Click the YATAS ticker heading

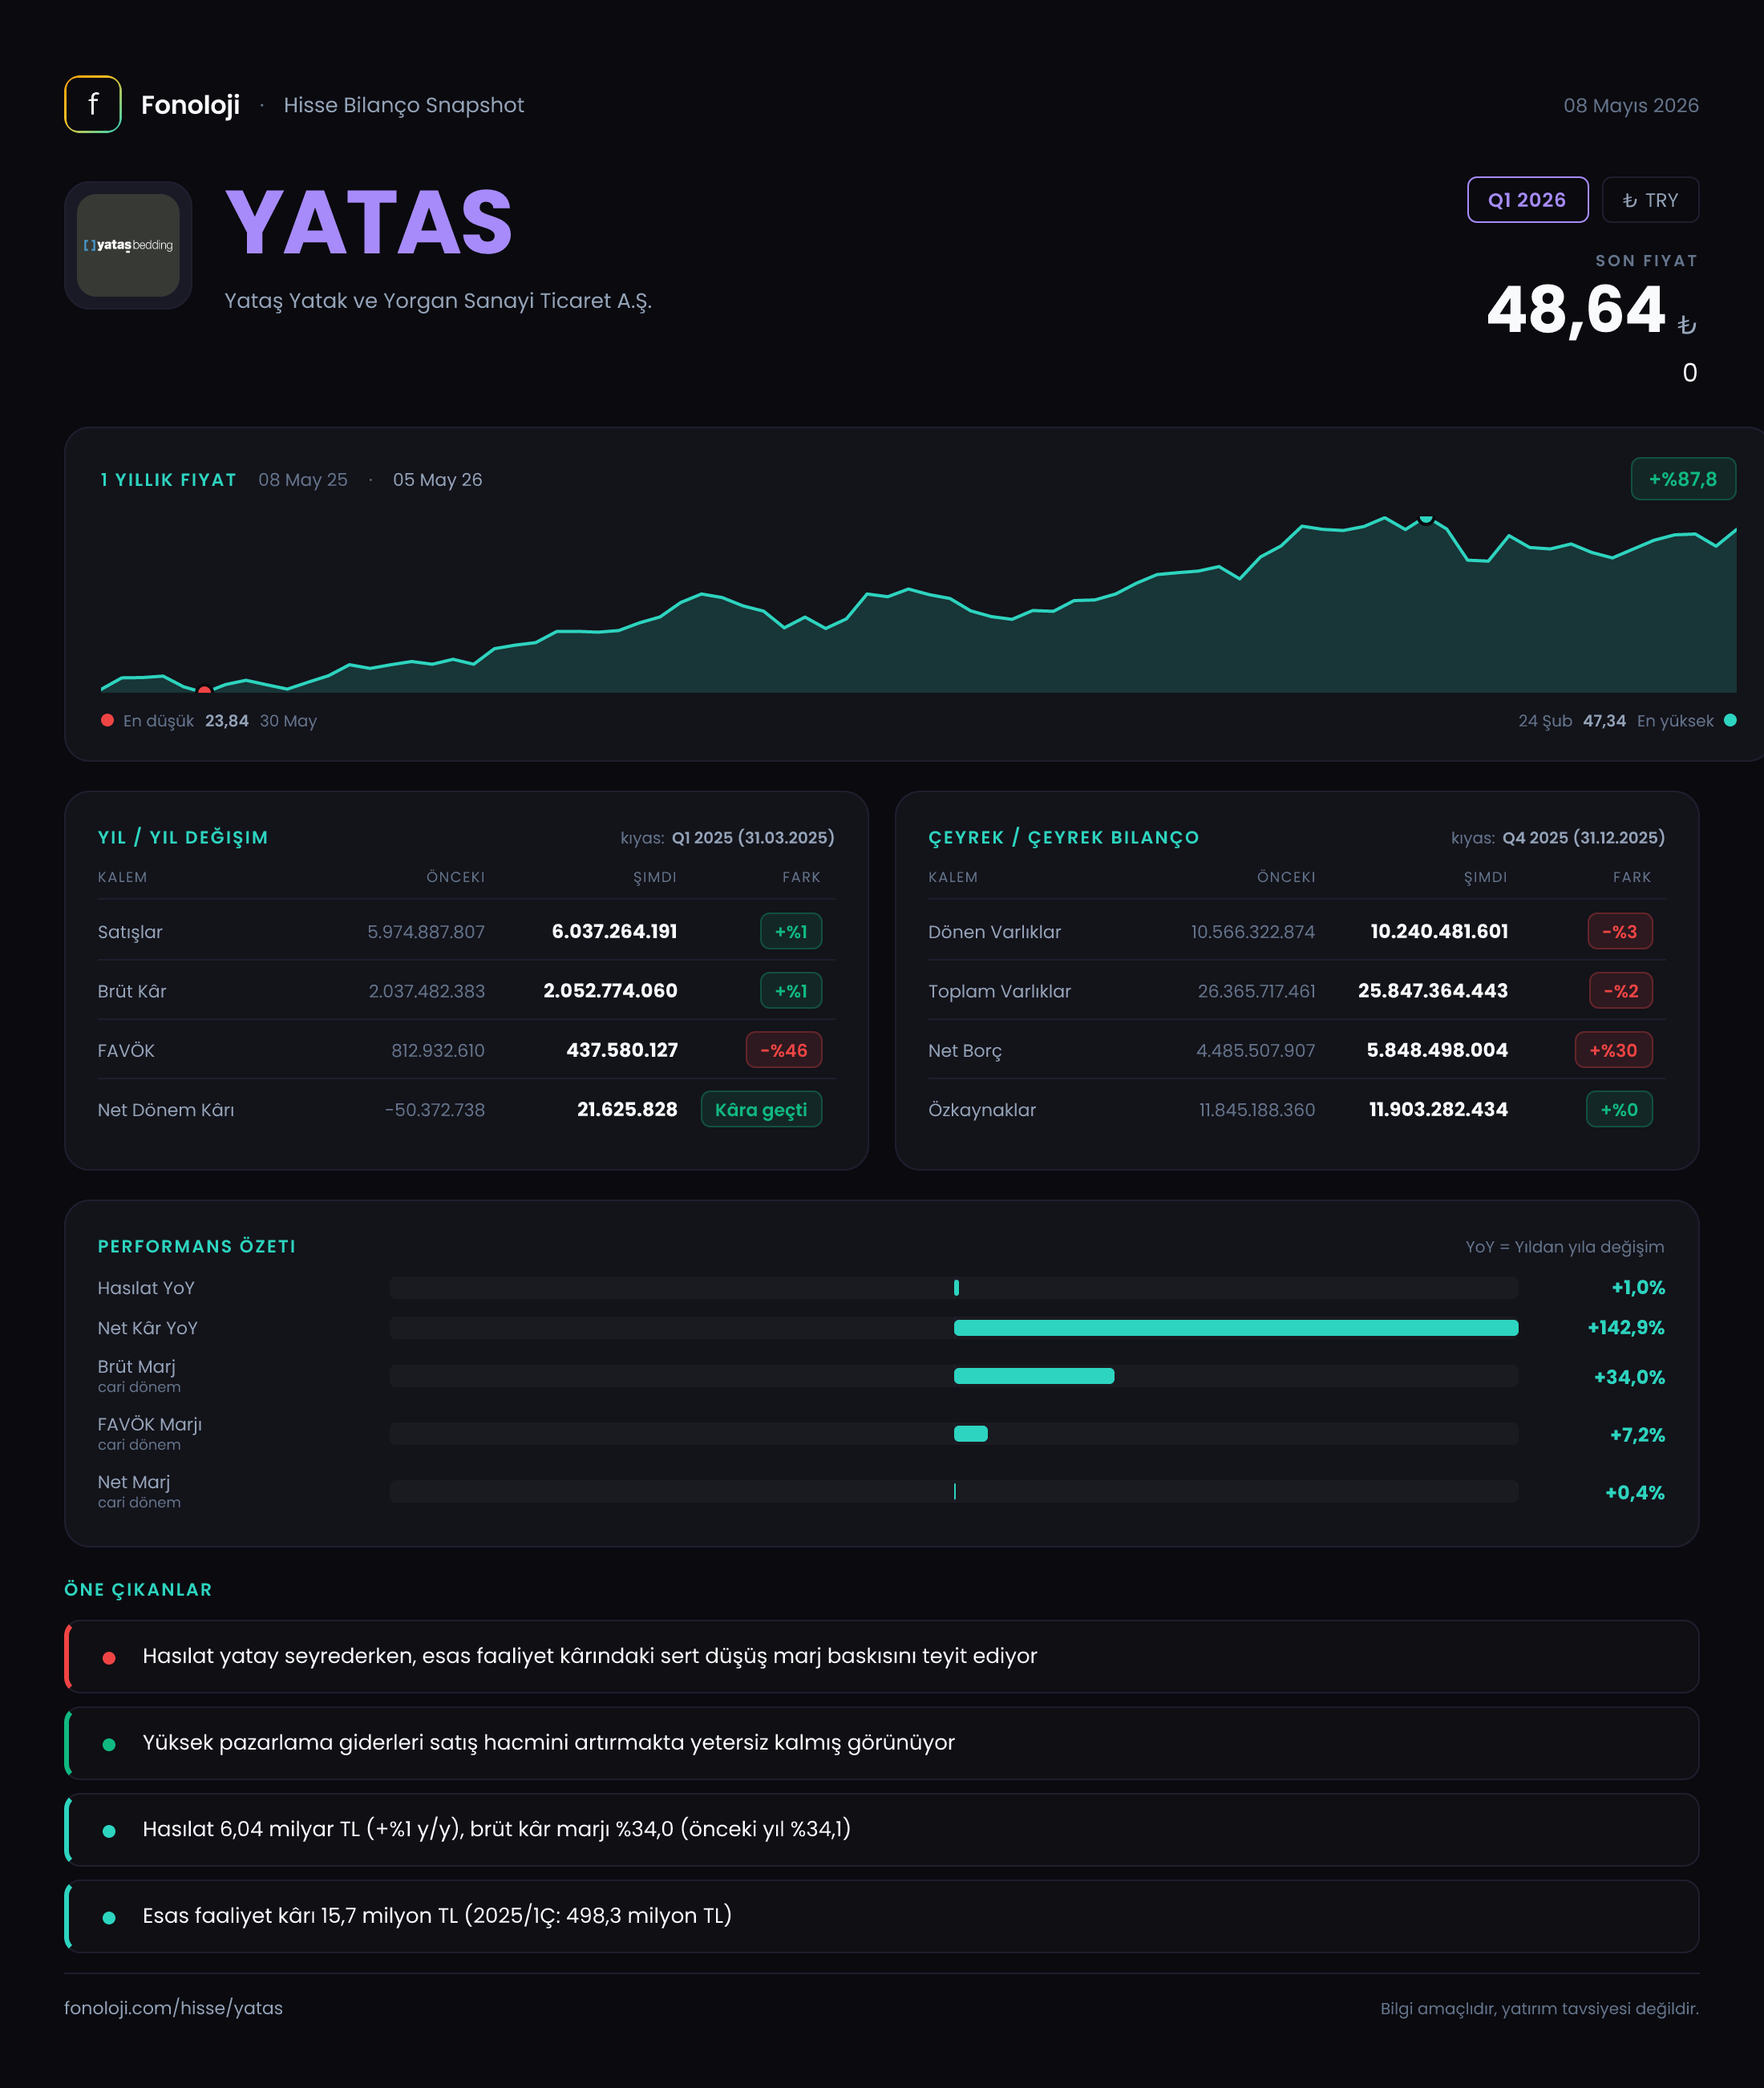pyautogui.click(x=369, y=223)
